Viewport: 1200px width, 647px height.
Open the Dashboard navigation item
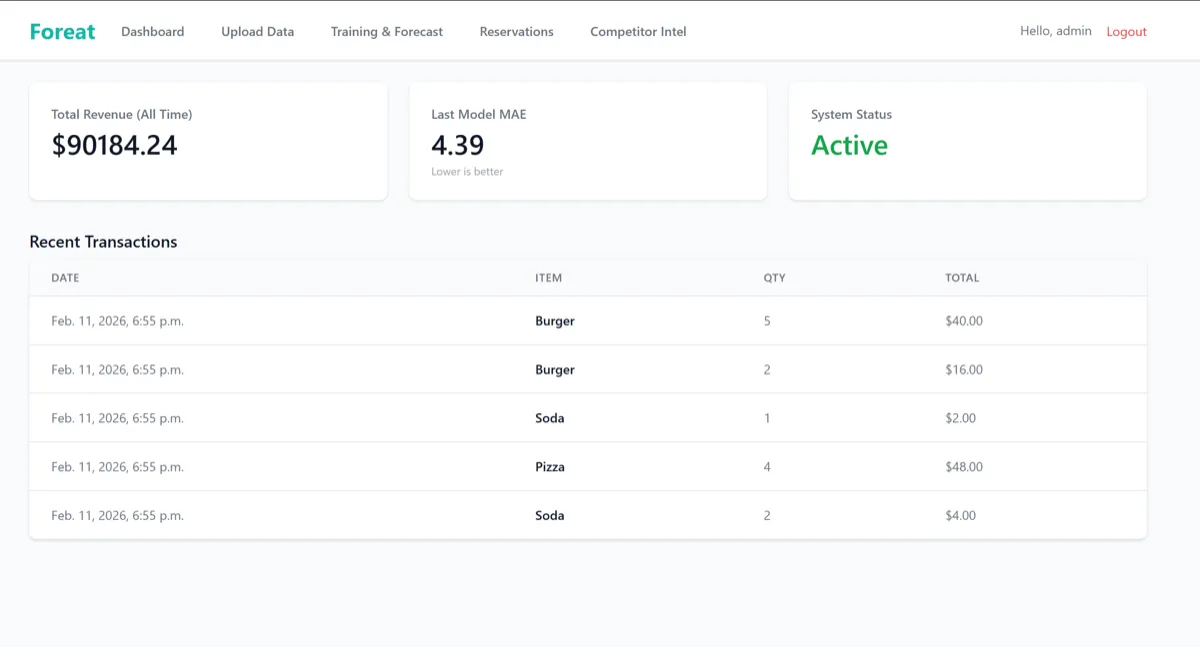(152, 31)
